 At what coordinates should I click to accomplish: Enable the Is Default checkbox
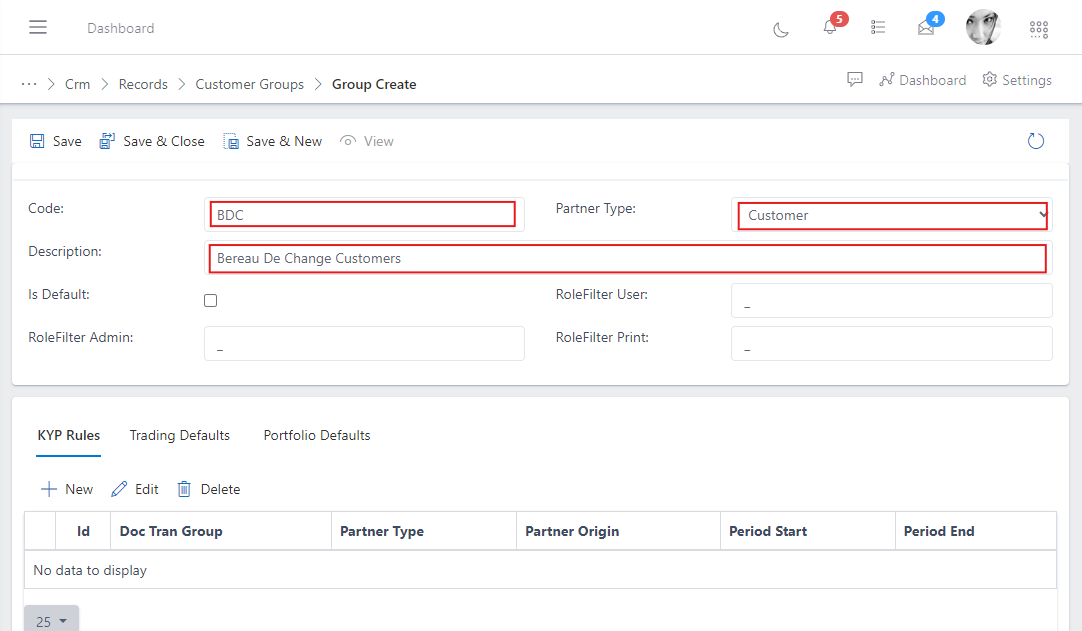coord(210,299)
